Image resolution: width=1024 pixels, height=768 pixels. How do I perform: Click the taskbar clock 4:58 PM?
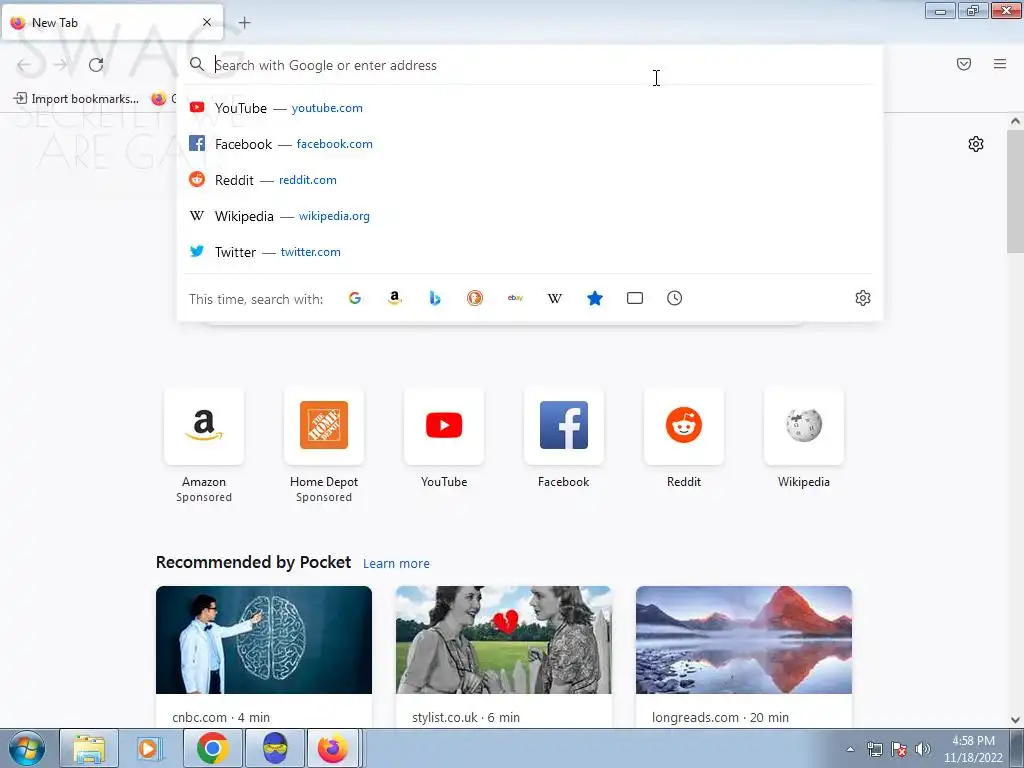[x=973, y=748]
